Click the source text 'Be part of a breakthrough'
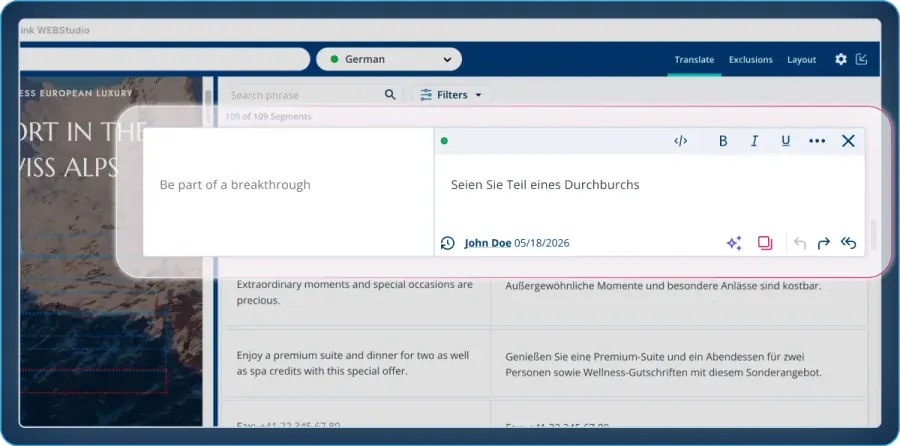The height and width of the screenshot is (446, 900). click(x=235, y=185)
